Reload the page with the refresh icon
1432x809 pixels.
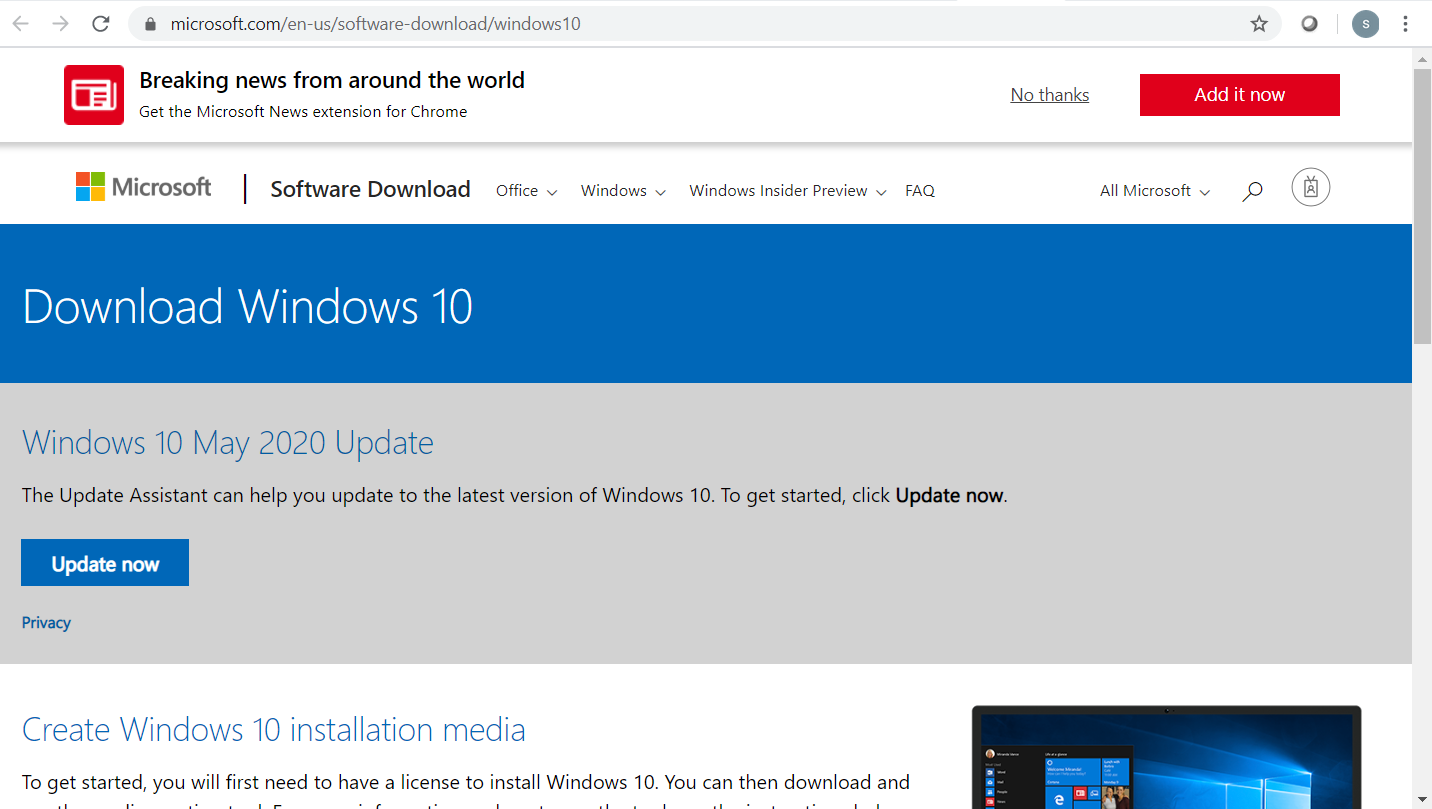(101, 24)
